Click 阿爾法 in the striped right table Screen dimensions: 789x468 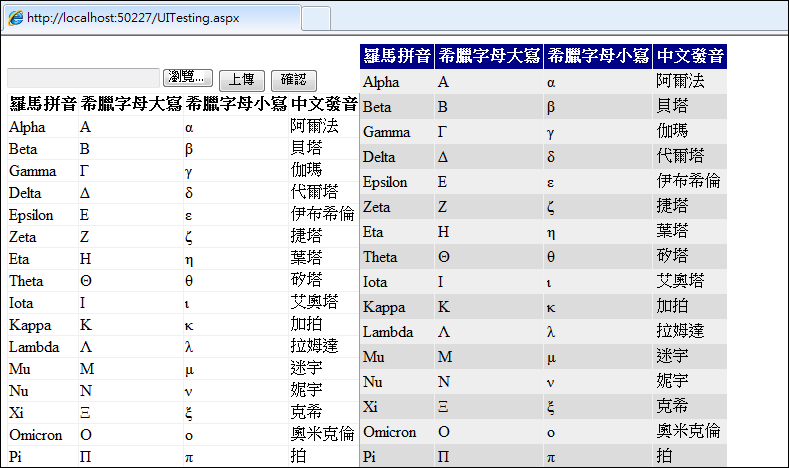pyautogui.click(x=680, y=81)
